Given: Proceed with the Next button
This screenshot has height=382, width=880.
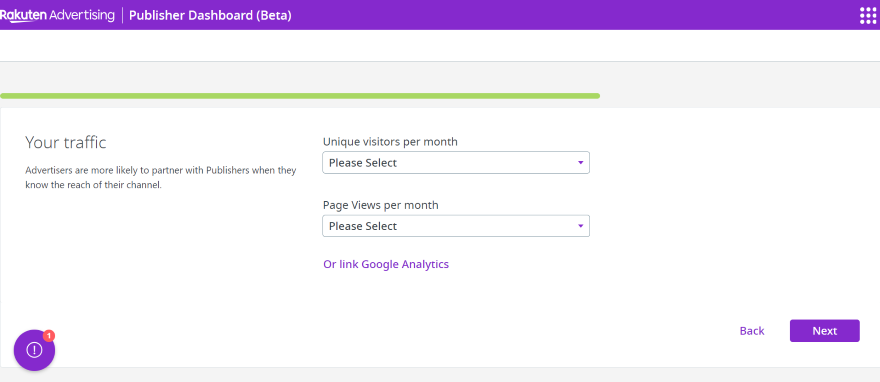Looking at the screenshot, I should (x=824, y=331).
